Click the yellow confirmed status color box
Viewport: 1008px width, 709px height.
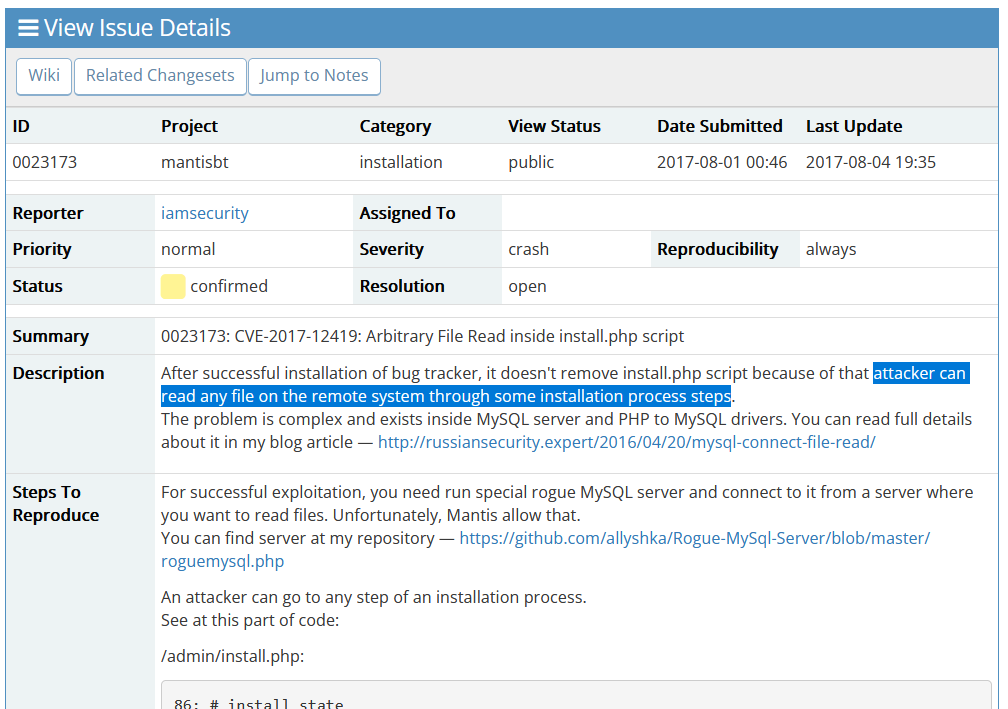point(173,286)
